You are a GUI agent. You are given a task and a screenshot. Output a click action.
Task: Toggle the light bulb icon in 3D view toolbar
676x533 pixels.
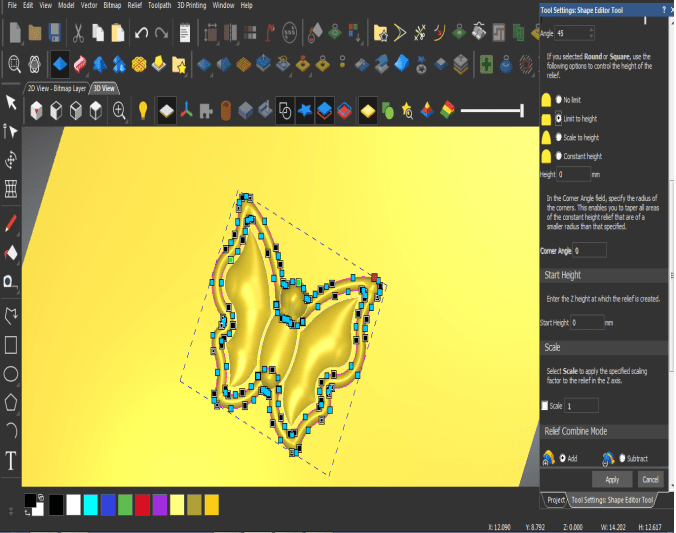click(x=143, y=109)
